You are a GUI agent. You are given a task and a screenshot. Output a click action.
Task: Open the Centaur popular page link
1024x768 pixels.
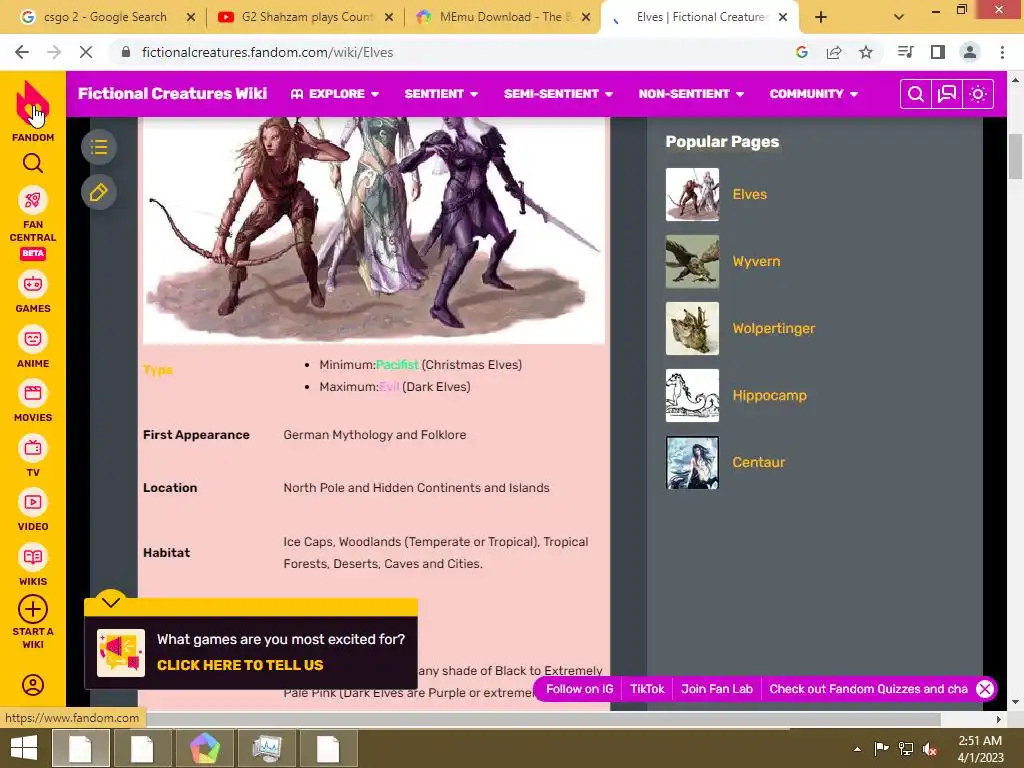[x=758, y=462]
